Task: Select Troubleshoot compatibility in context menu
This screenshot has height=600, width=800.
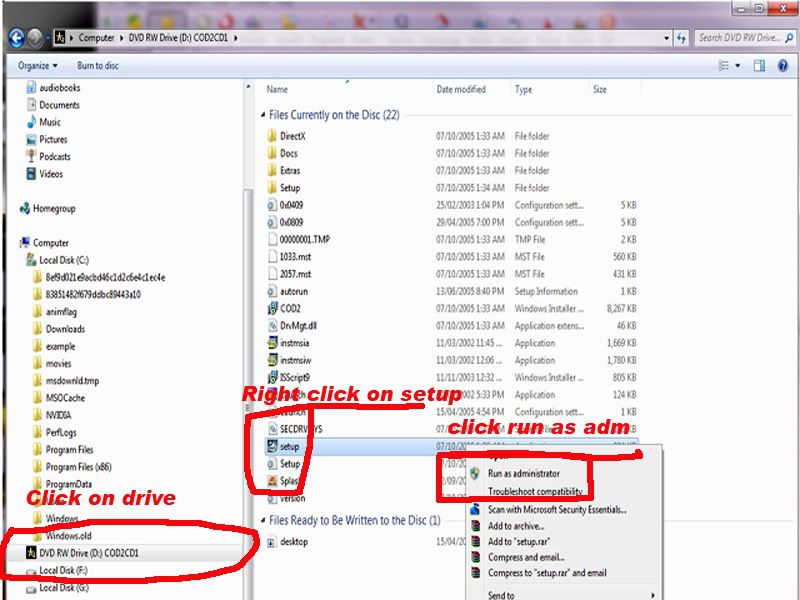Action: (533, 491)
